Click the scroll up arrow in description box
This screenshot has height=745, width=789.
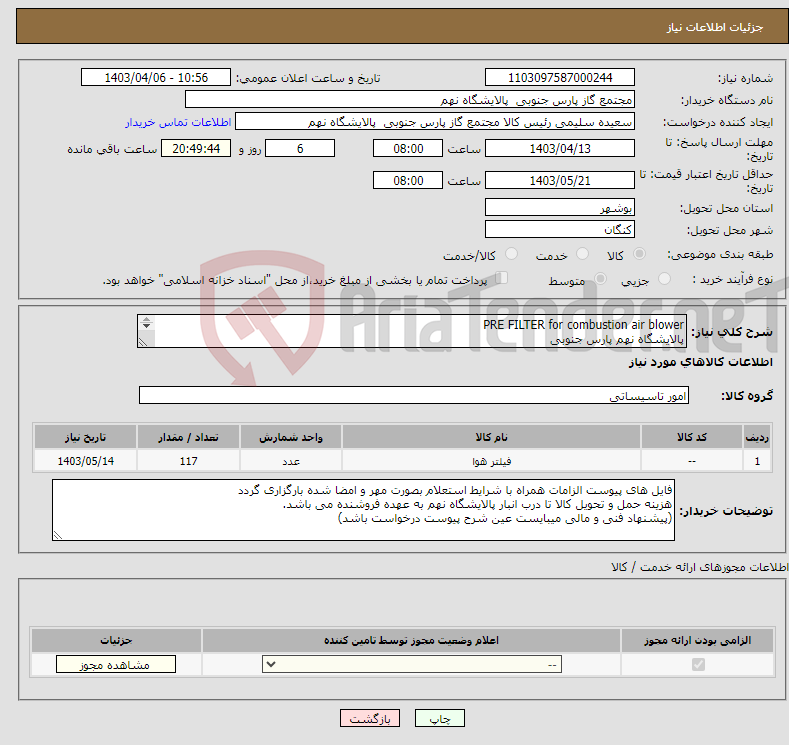pyautogui.click(x=146, y=319)
